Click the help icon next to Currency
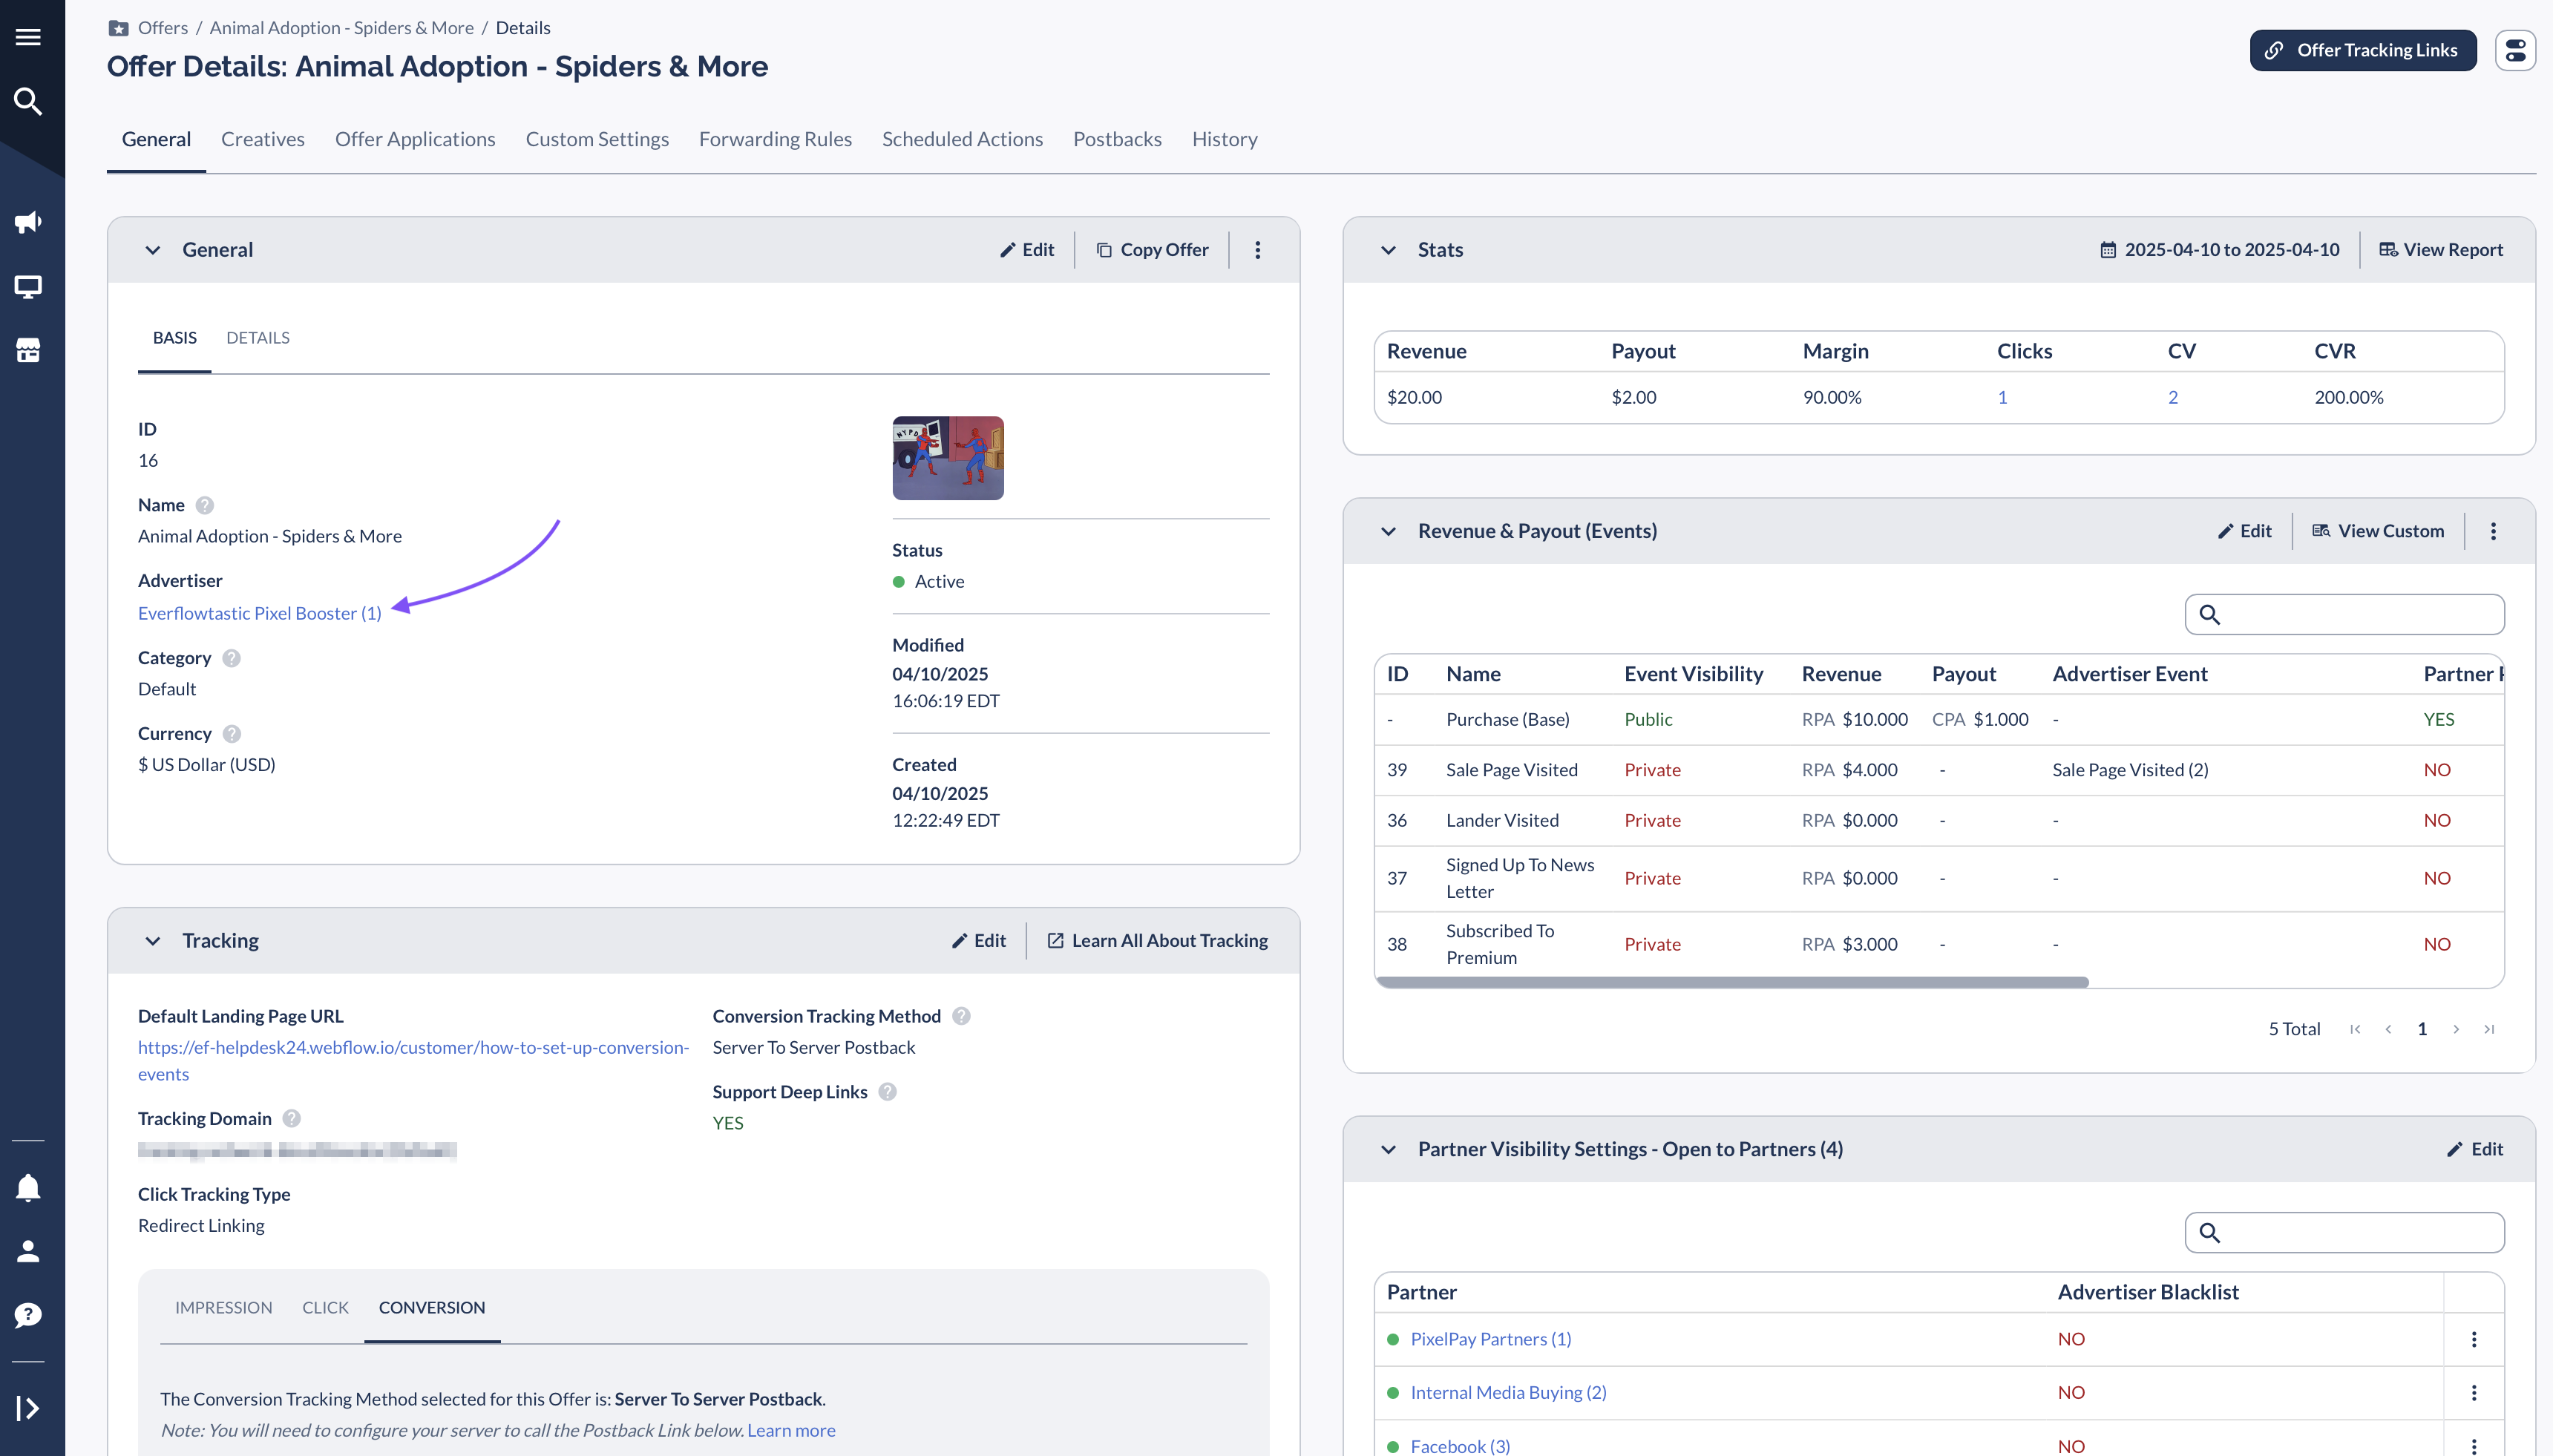 click(232, 734)
